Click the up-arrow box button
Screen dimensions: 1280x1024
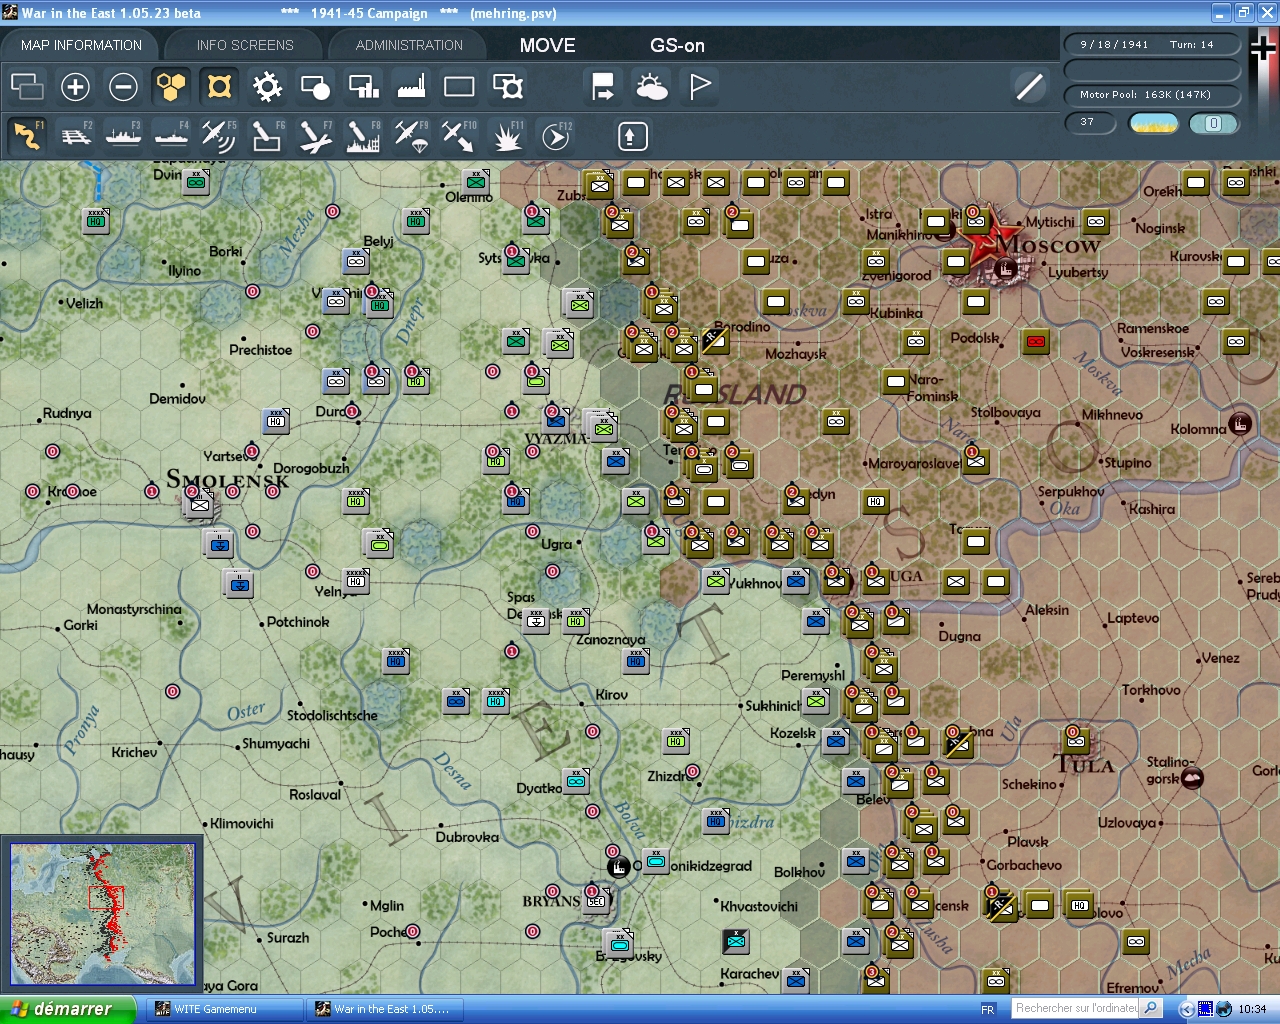pyautogui.click(x=632, y=136)
